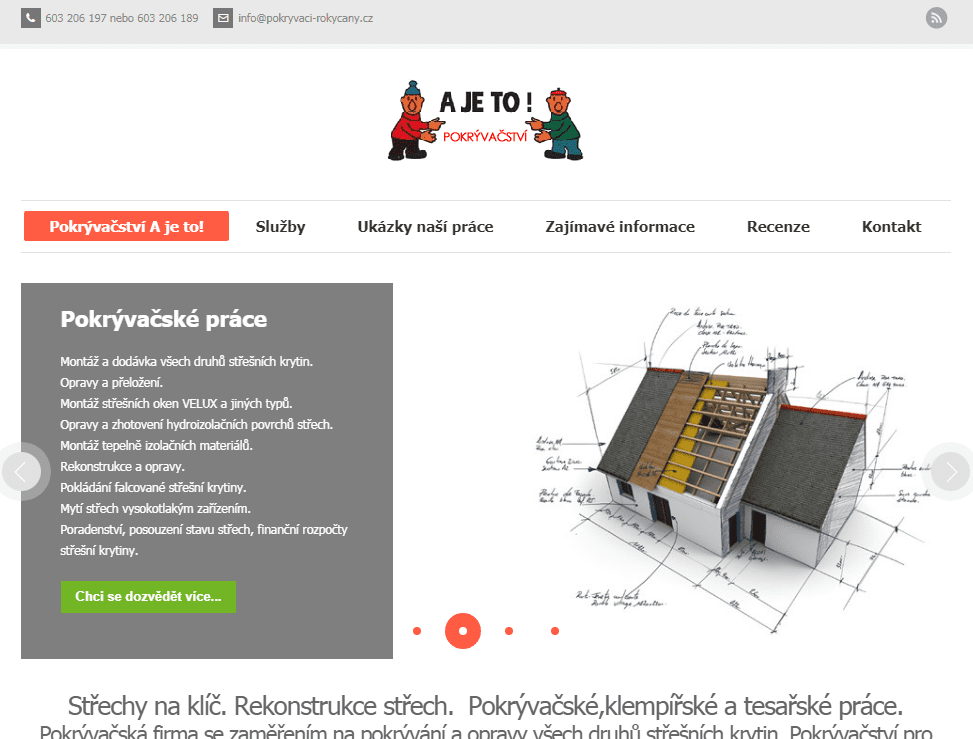
Task: Advance slider with right arrow
Action: [x=951, y=472]
